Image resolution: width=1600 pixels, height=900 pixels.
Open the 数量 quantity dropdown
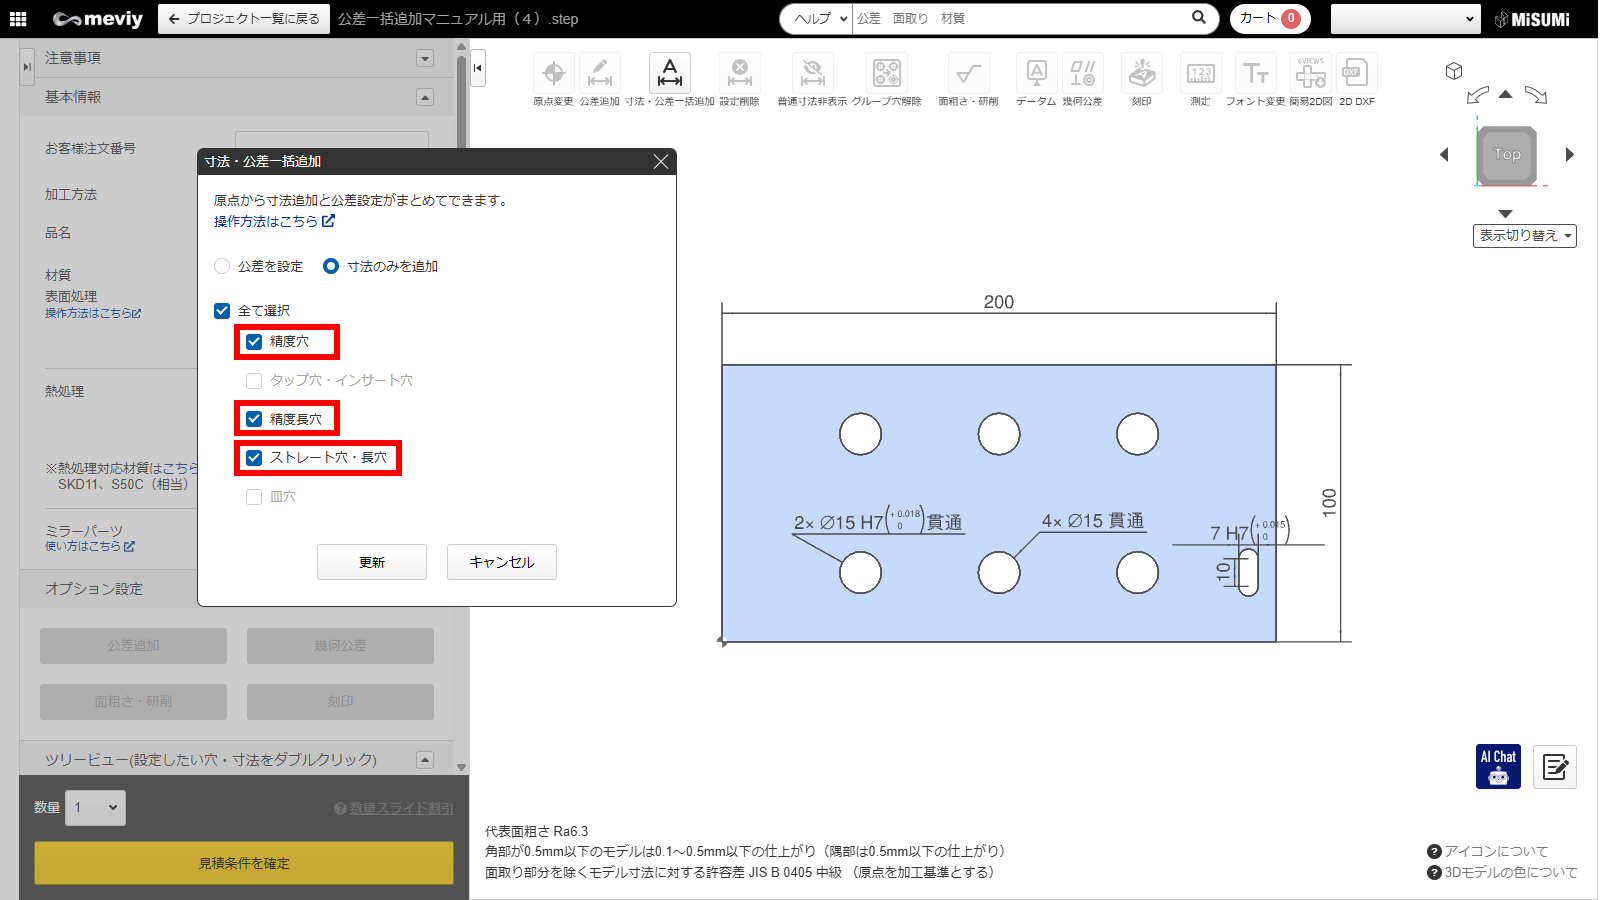tap(96, 808)
